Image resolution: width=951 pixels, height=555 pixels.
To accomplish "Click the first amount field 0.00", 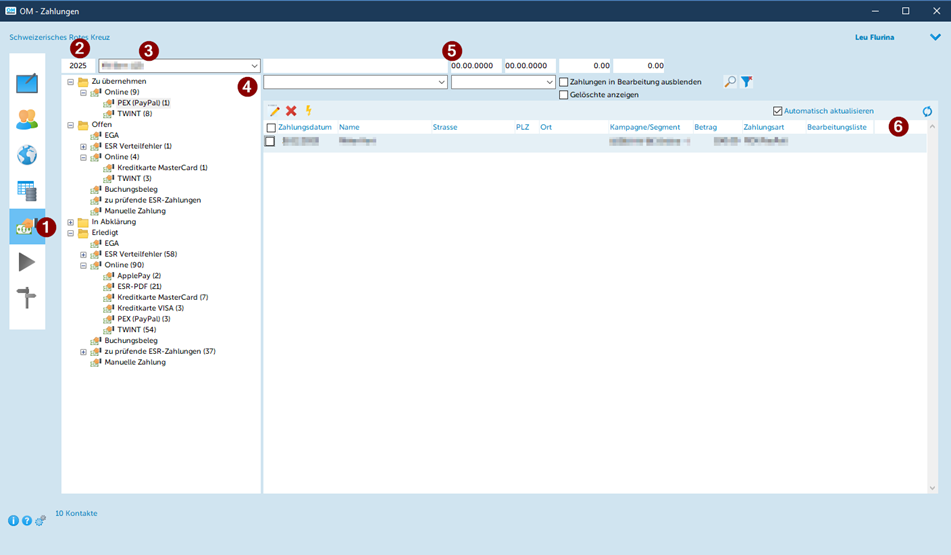I will click(585, 66).
